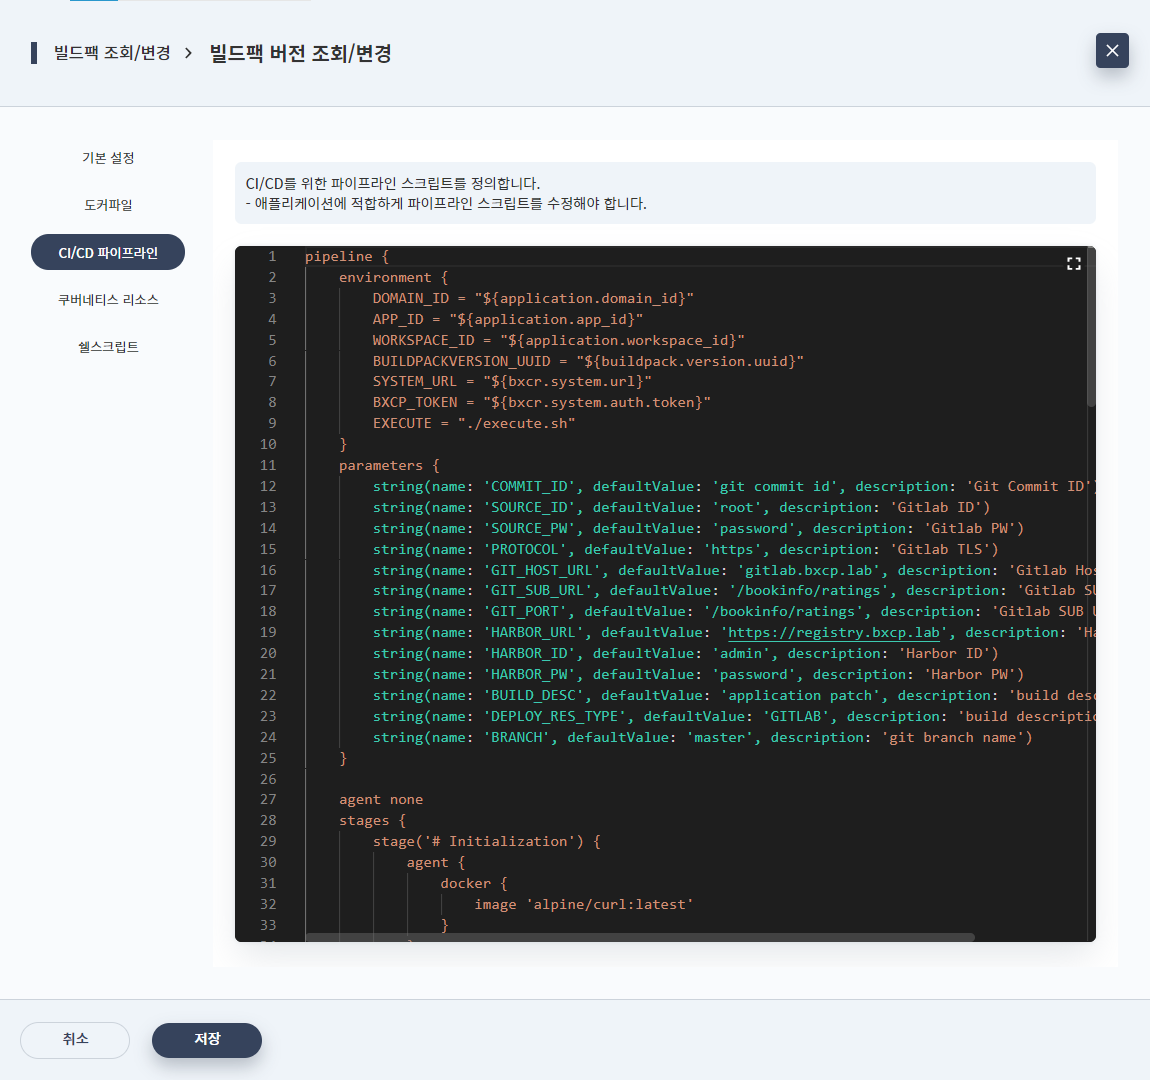This screenshot has height=1080, width=1150.
Task: Click the image 'alpine/curl:latest' line
Action: (x=584, y=905)
